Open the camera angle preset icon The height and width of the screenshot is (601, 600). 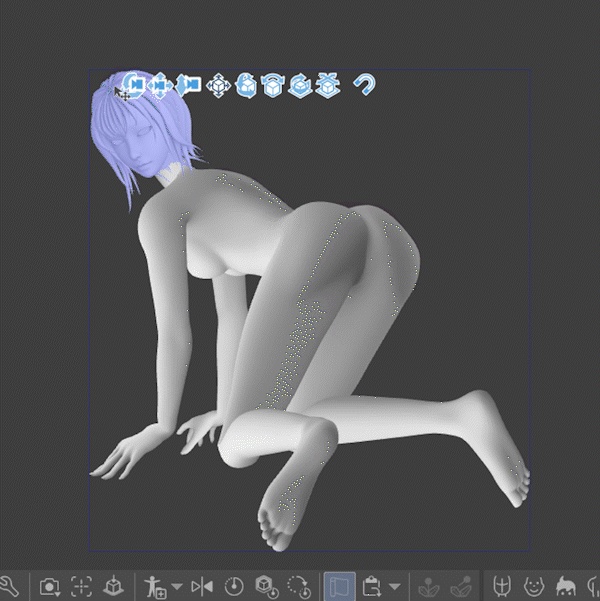(x=49, y=586)
